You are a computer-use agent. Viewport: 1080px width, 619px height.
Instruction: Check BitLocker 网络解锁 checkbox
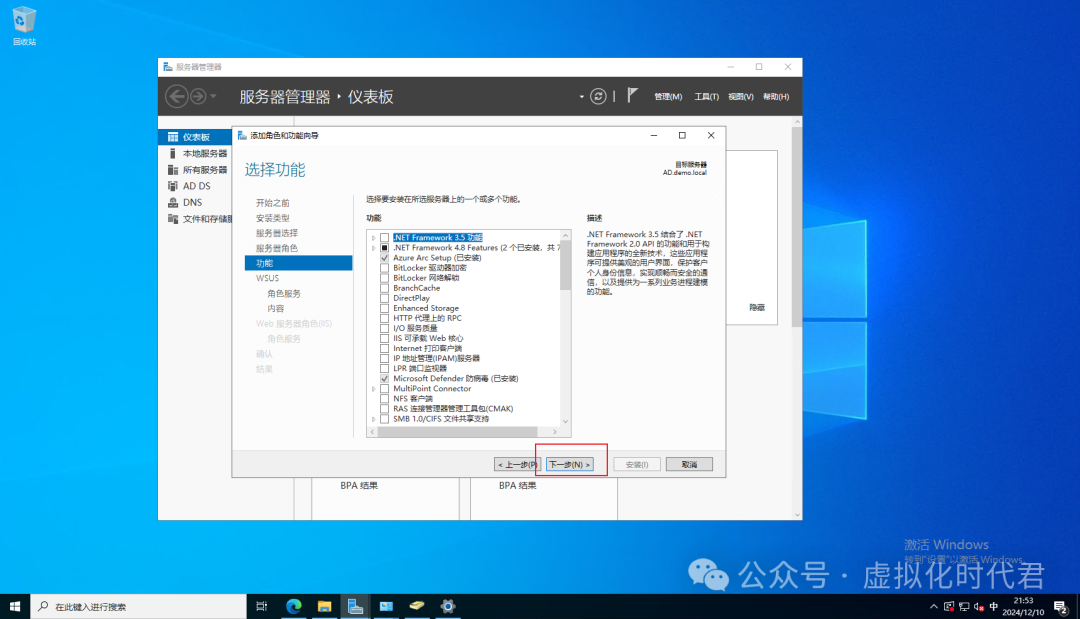pyautogui.click(x=384, y=278)
